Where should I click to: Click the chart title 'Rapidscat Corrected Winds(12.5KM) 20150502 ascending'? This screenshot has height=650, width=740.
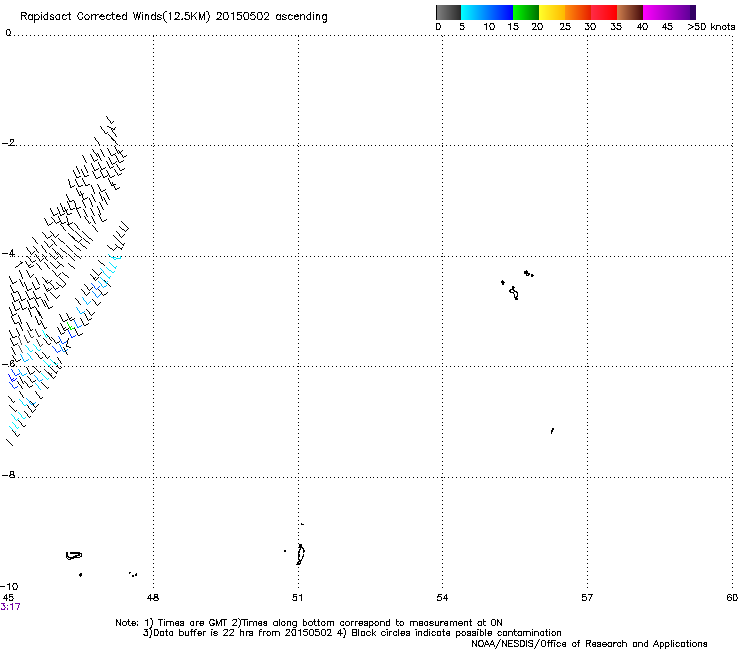coord(174,16)
